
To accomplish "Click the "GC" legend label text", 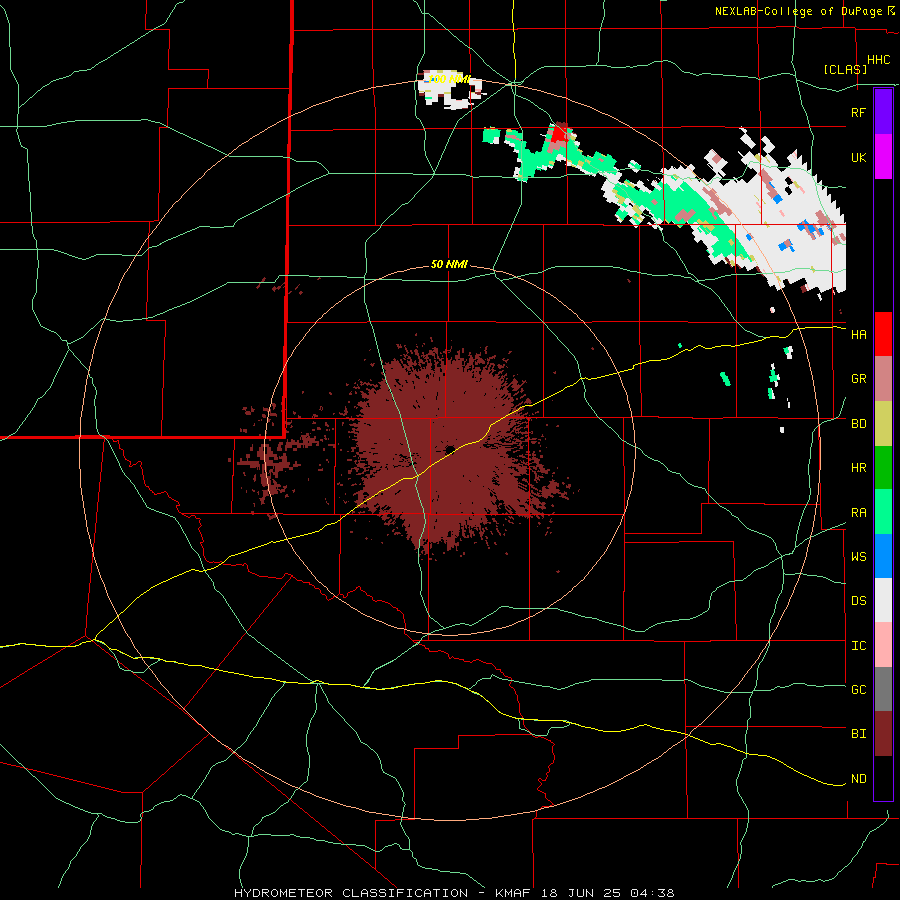I will [858, 689].
